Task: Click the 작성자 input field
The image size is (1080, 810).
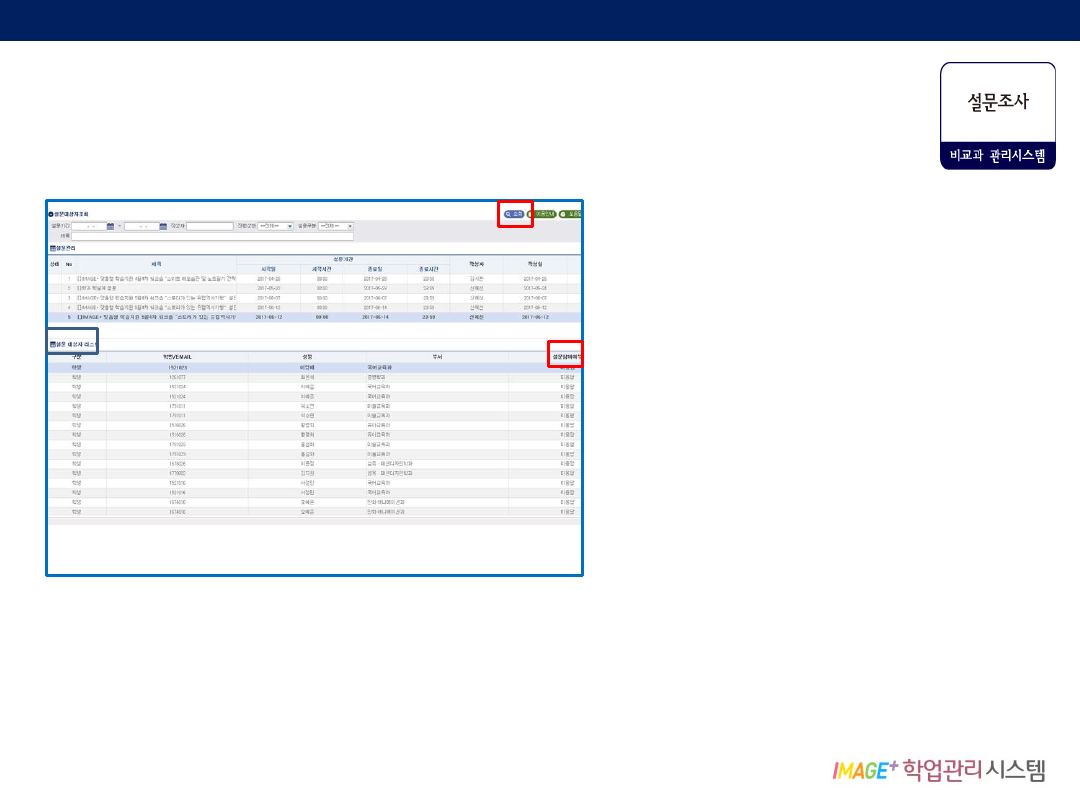Action: click(x=210, y=226)
